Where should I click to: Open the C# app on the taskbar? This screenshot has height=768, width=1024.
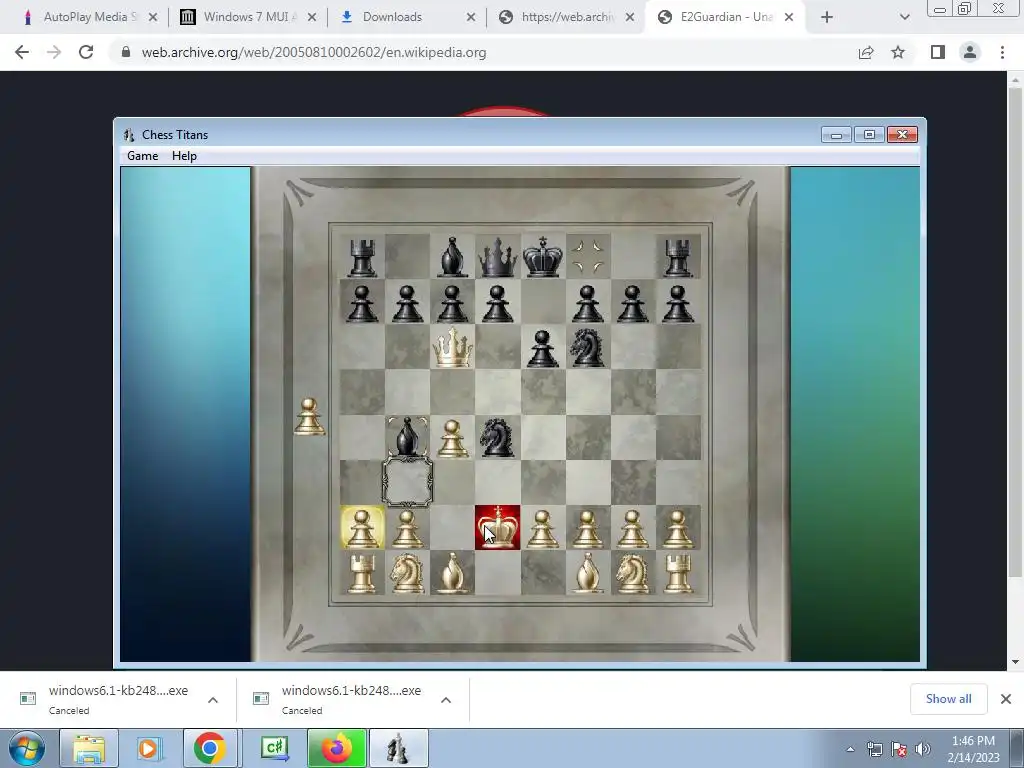coord(275,748)
